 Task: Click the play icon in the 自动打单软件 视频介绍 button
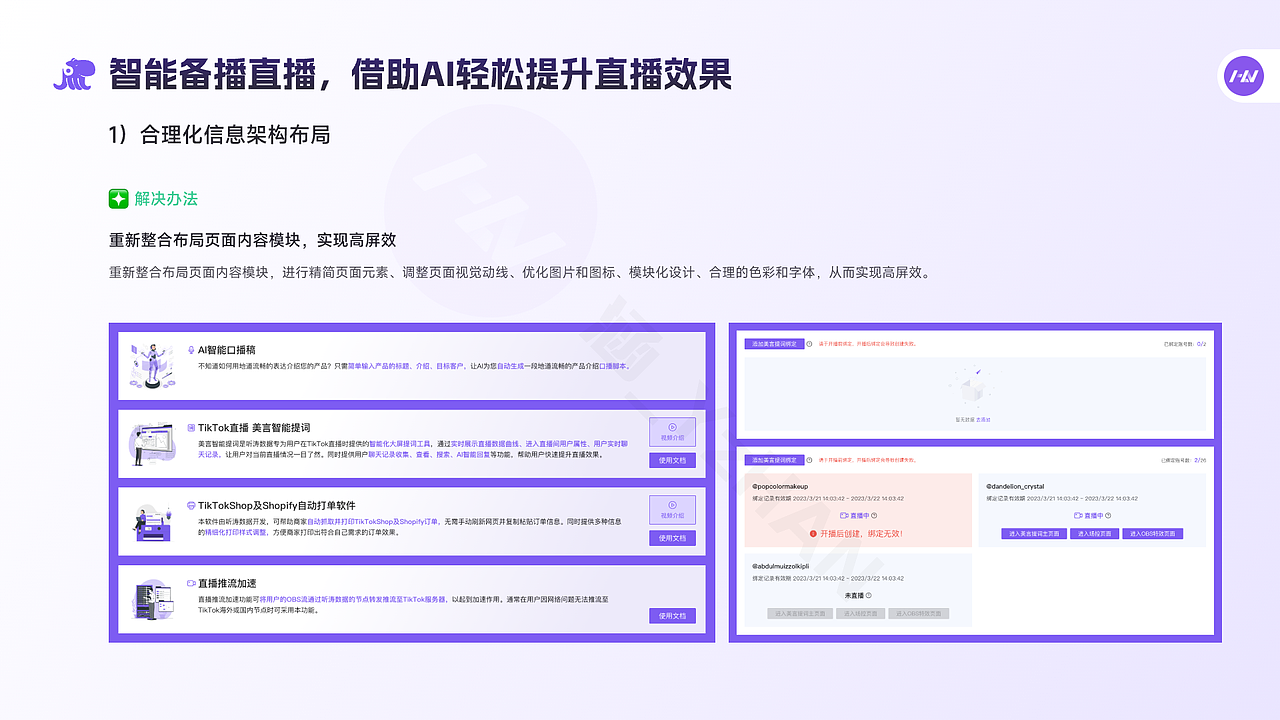click(x=672, y=504)
